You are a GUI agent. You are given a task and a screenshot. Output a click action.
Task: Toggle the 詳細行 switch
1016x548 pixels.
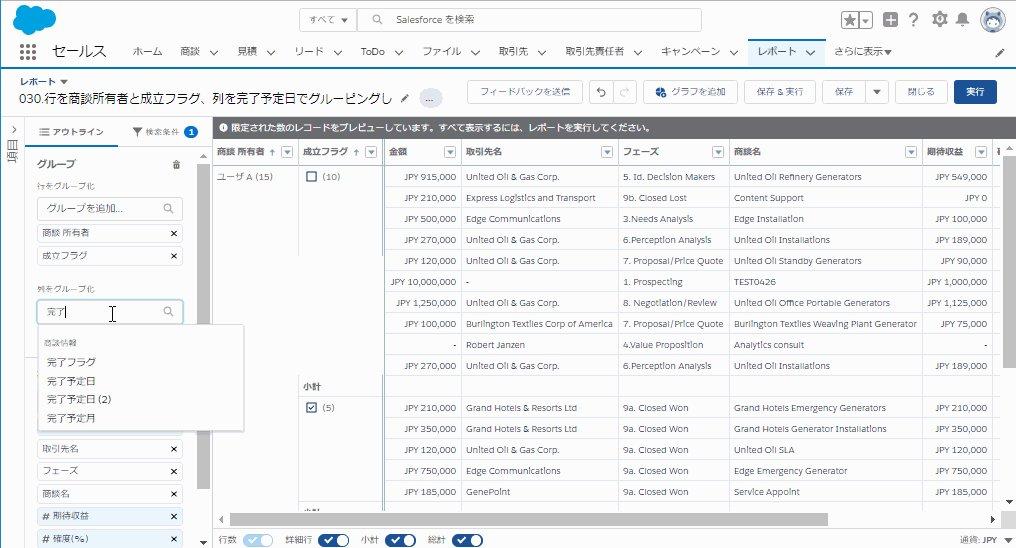tap(333, 540)
